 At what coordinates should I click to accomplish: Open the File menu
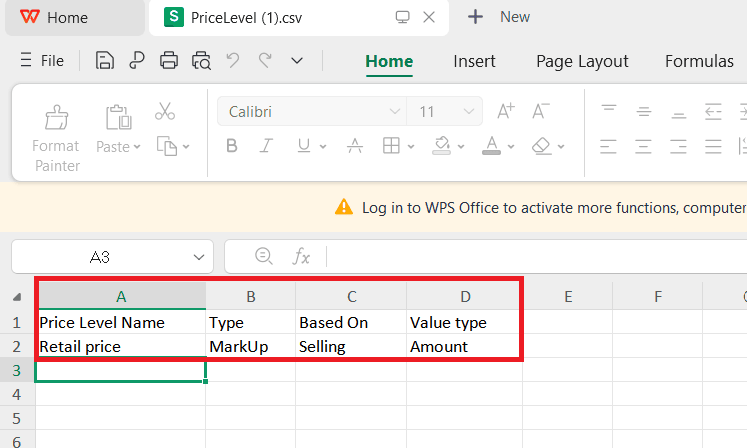(43, 61)
